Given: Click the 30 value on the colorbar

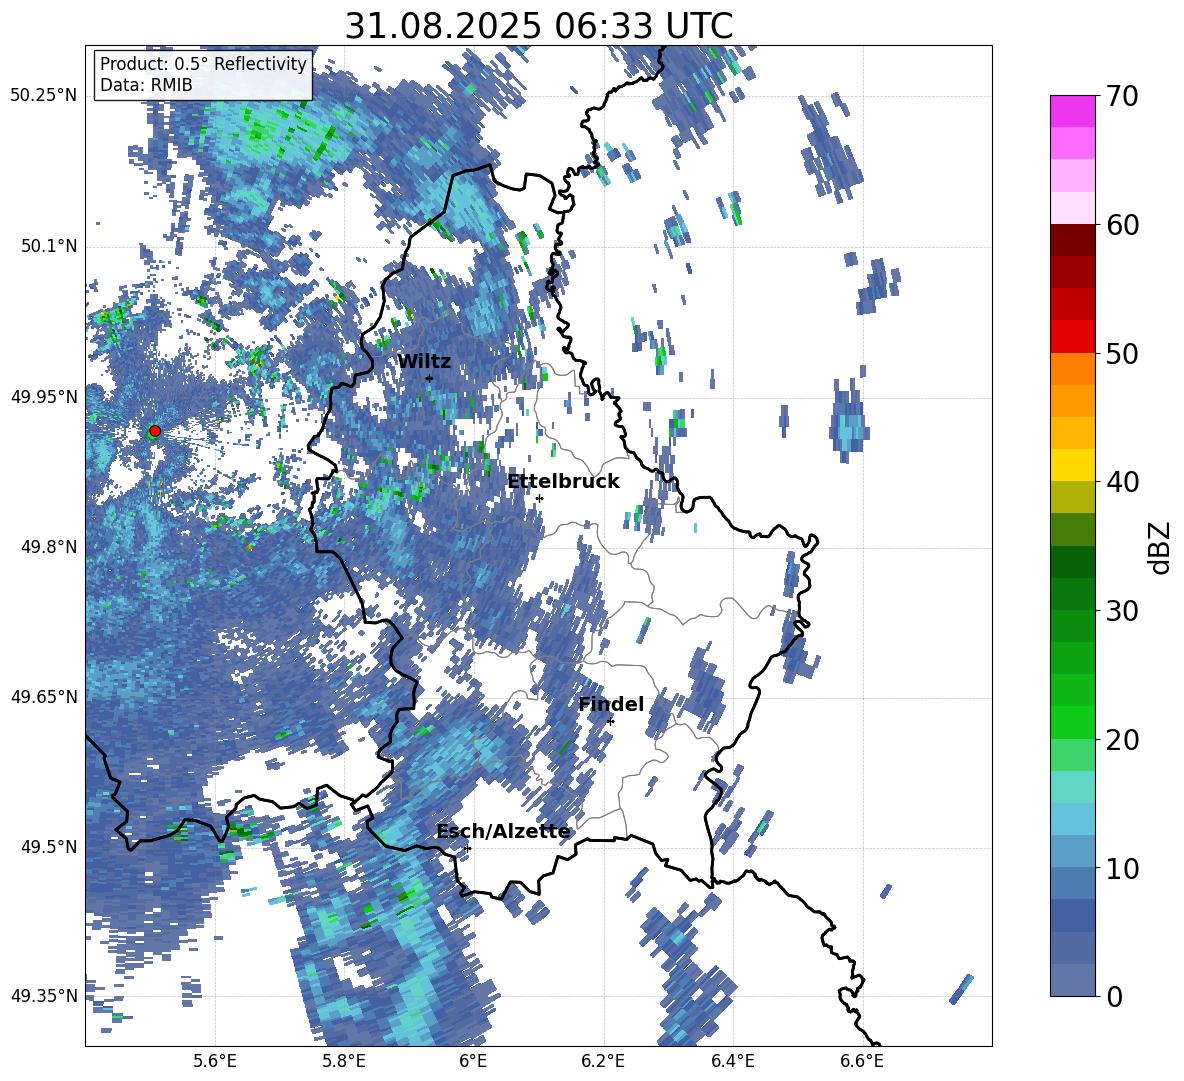Looking at the screenshot, I should tap(1122, 611).
